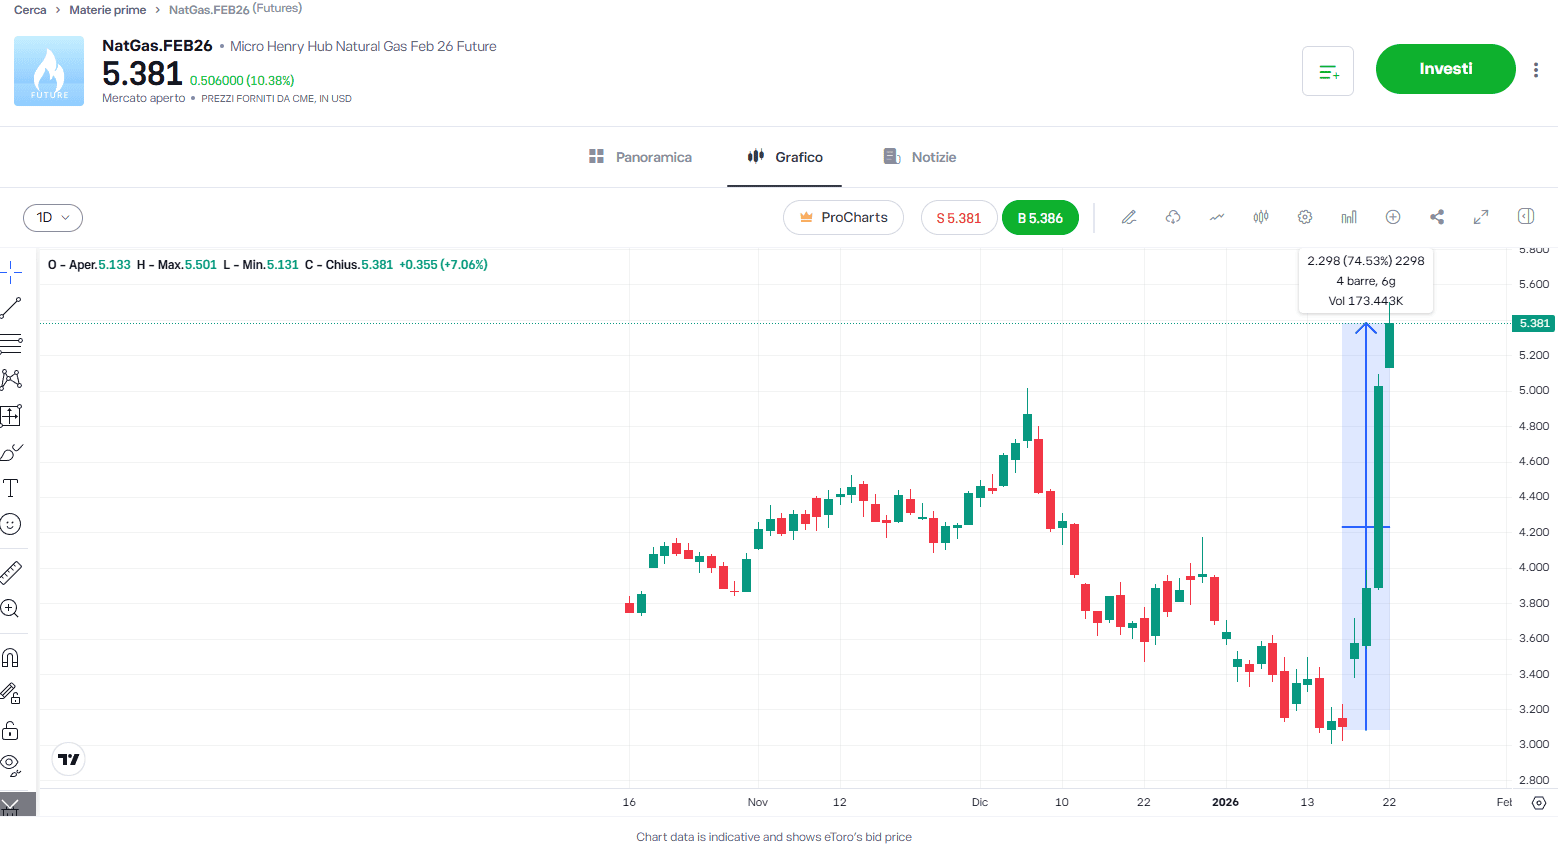Share the chart via share icon
The height and width of the screenshot is (846, 1558).
point(1437,217)
